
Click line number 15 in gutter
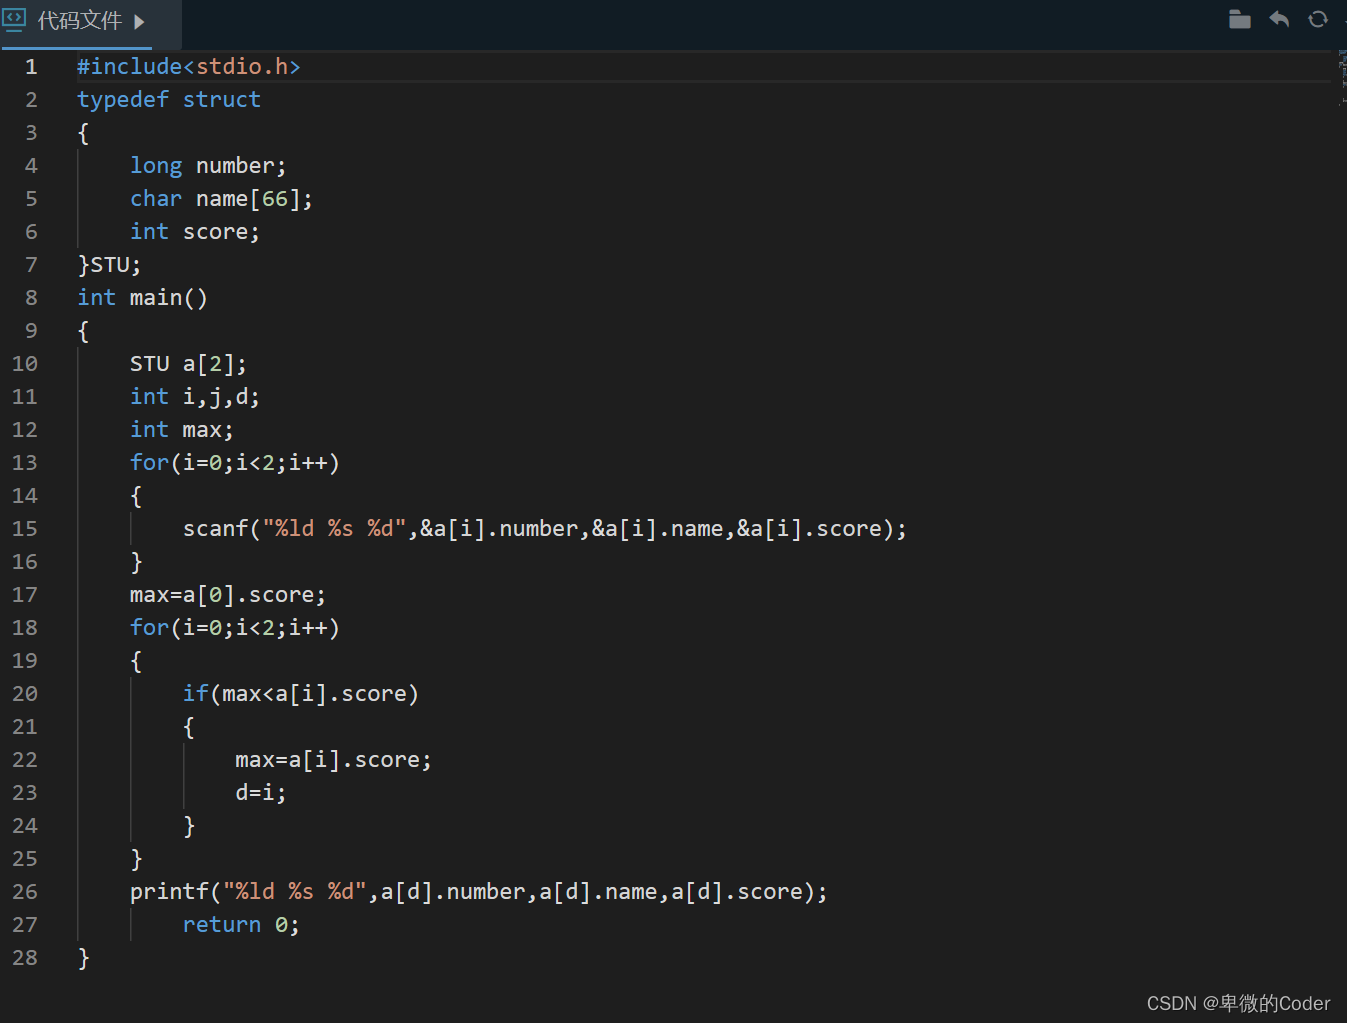tap(25, 528)
